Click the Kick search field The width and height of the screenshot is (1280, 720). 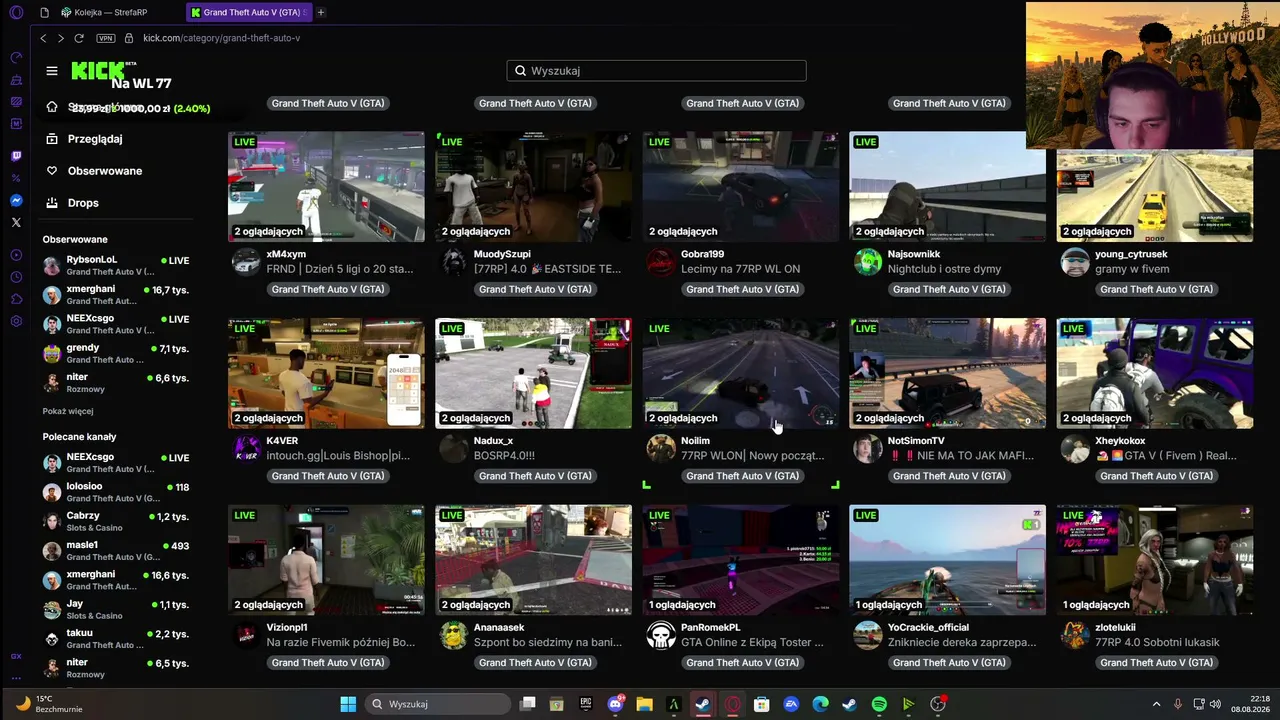656,71
